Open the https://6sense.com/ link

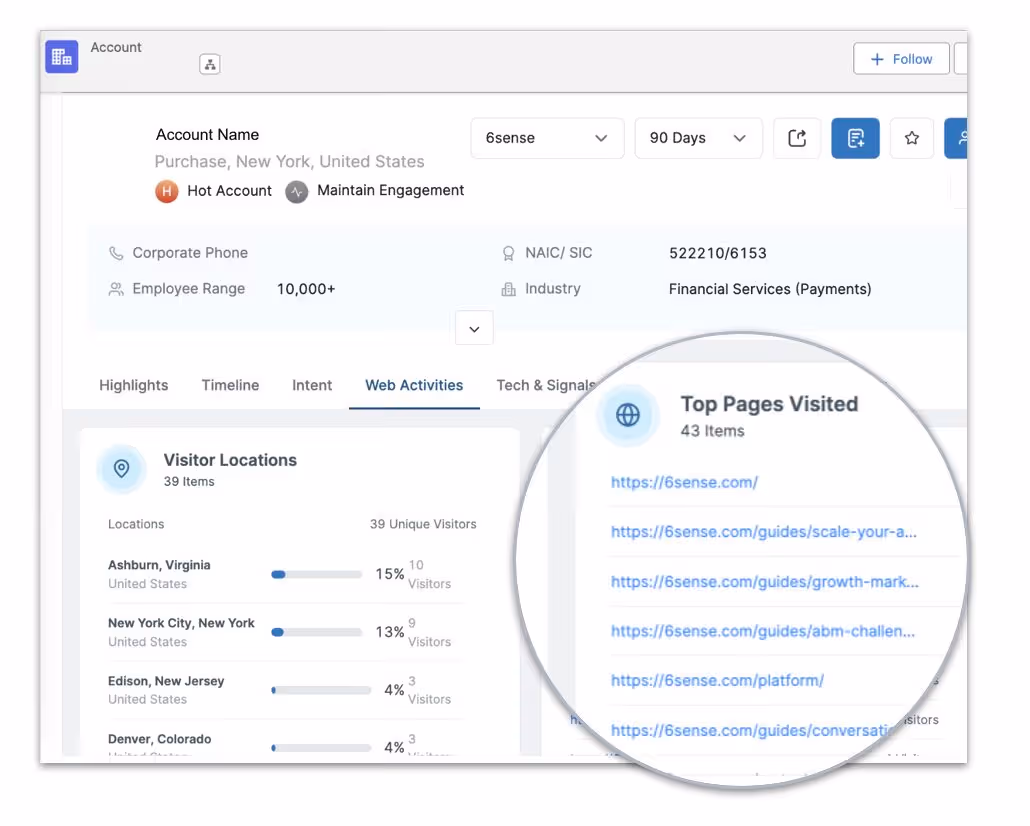tap(684, 482)
